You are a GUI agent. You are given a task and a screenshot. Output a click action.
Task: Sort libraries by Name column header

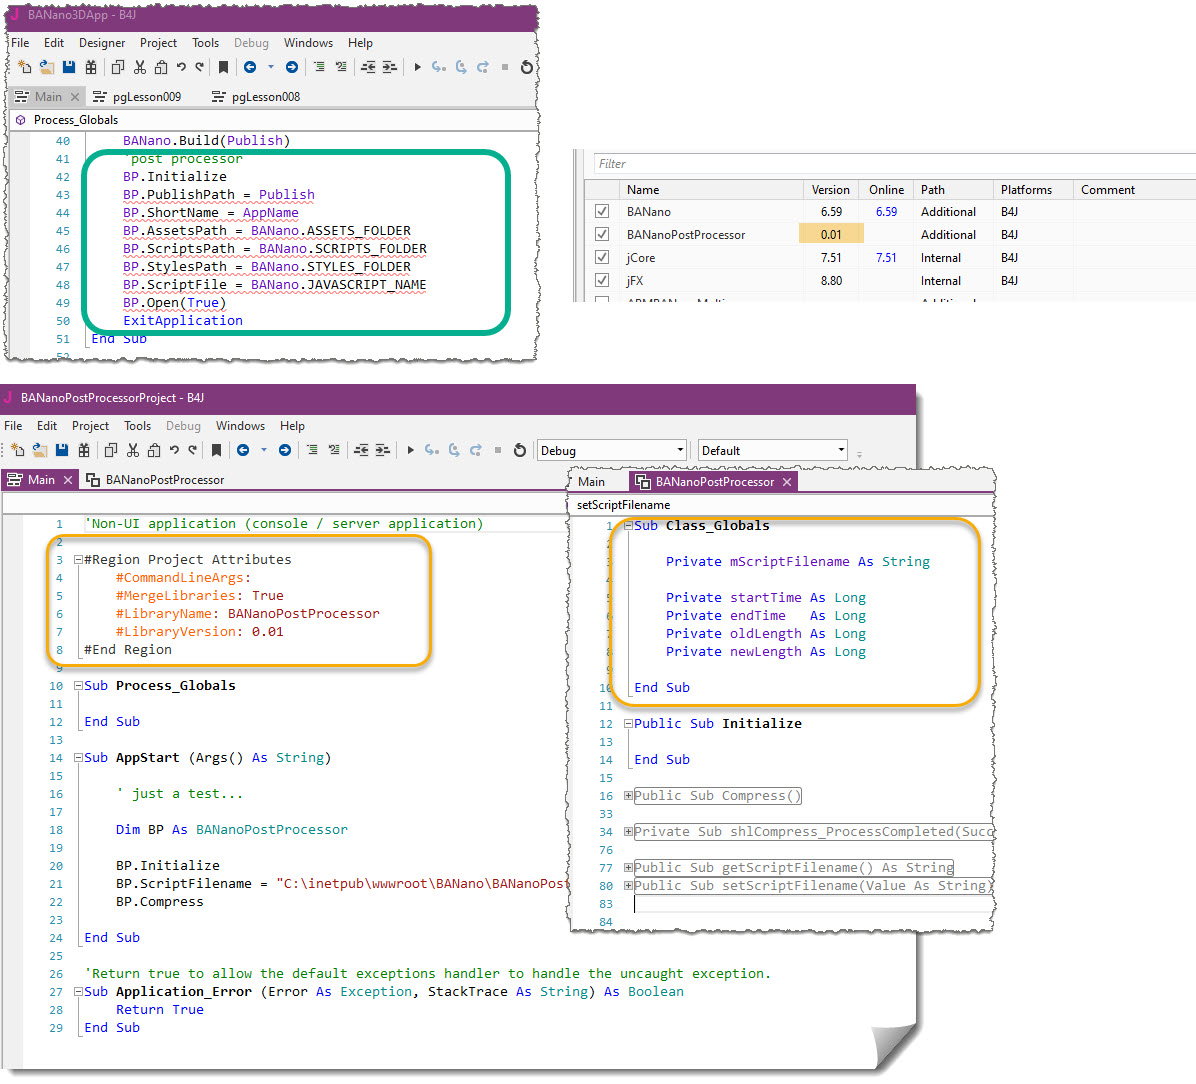pyautogui.click(x=712, y=189)
